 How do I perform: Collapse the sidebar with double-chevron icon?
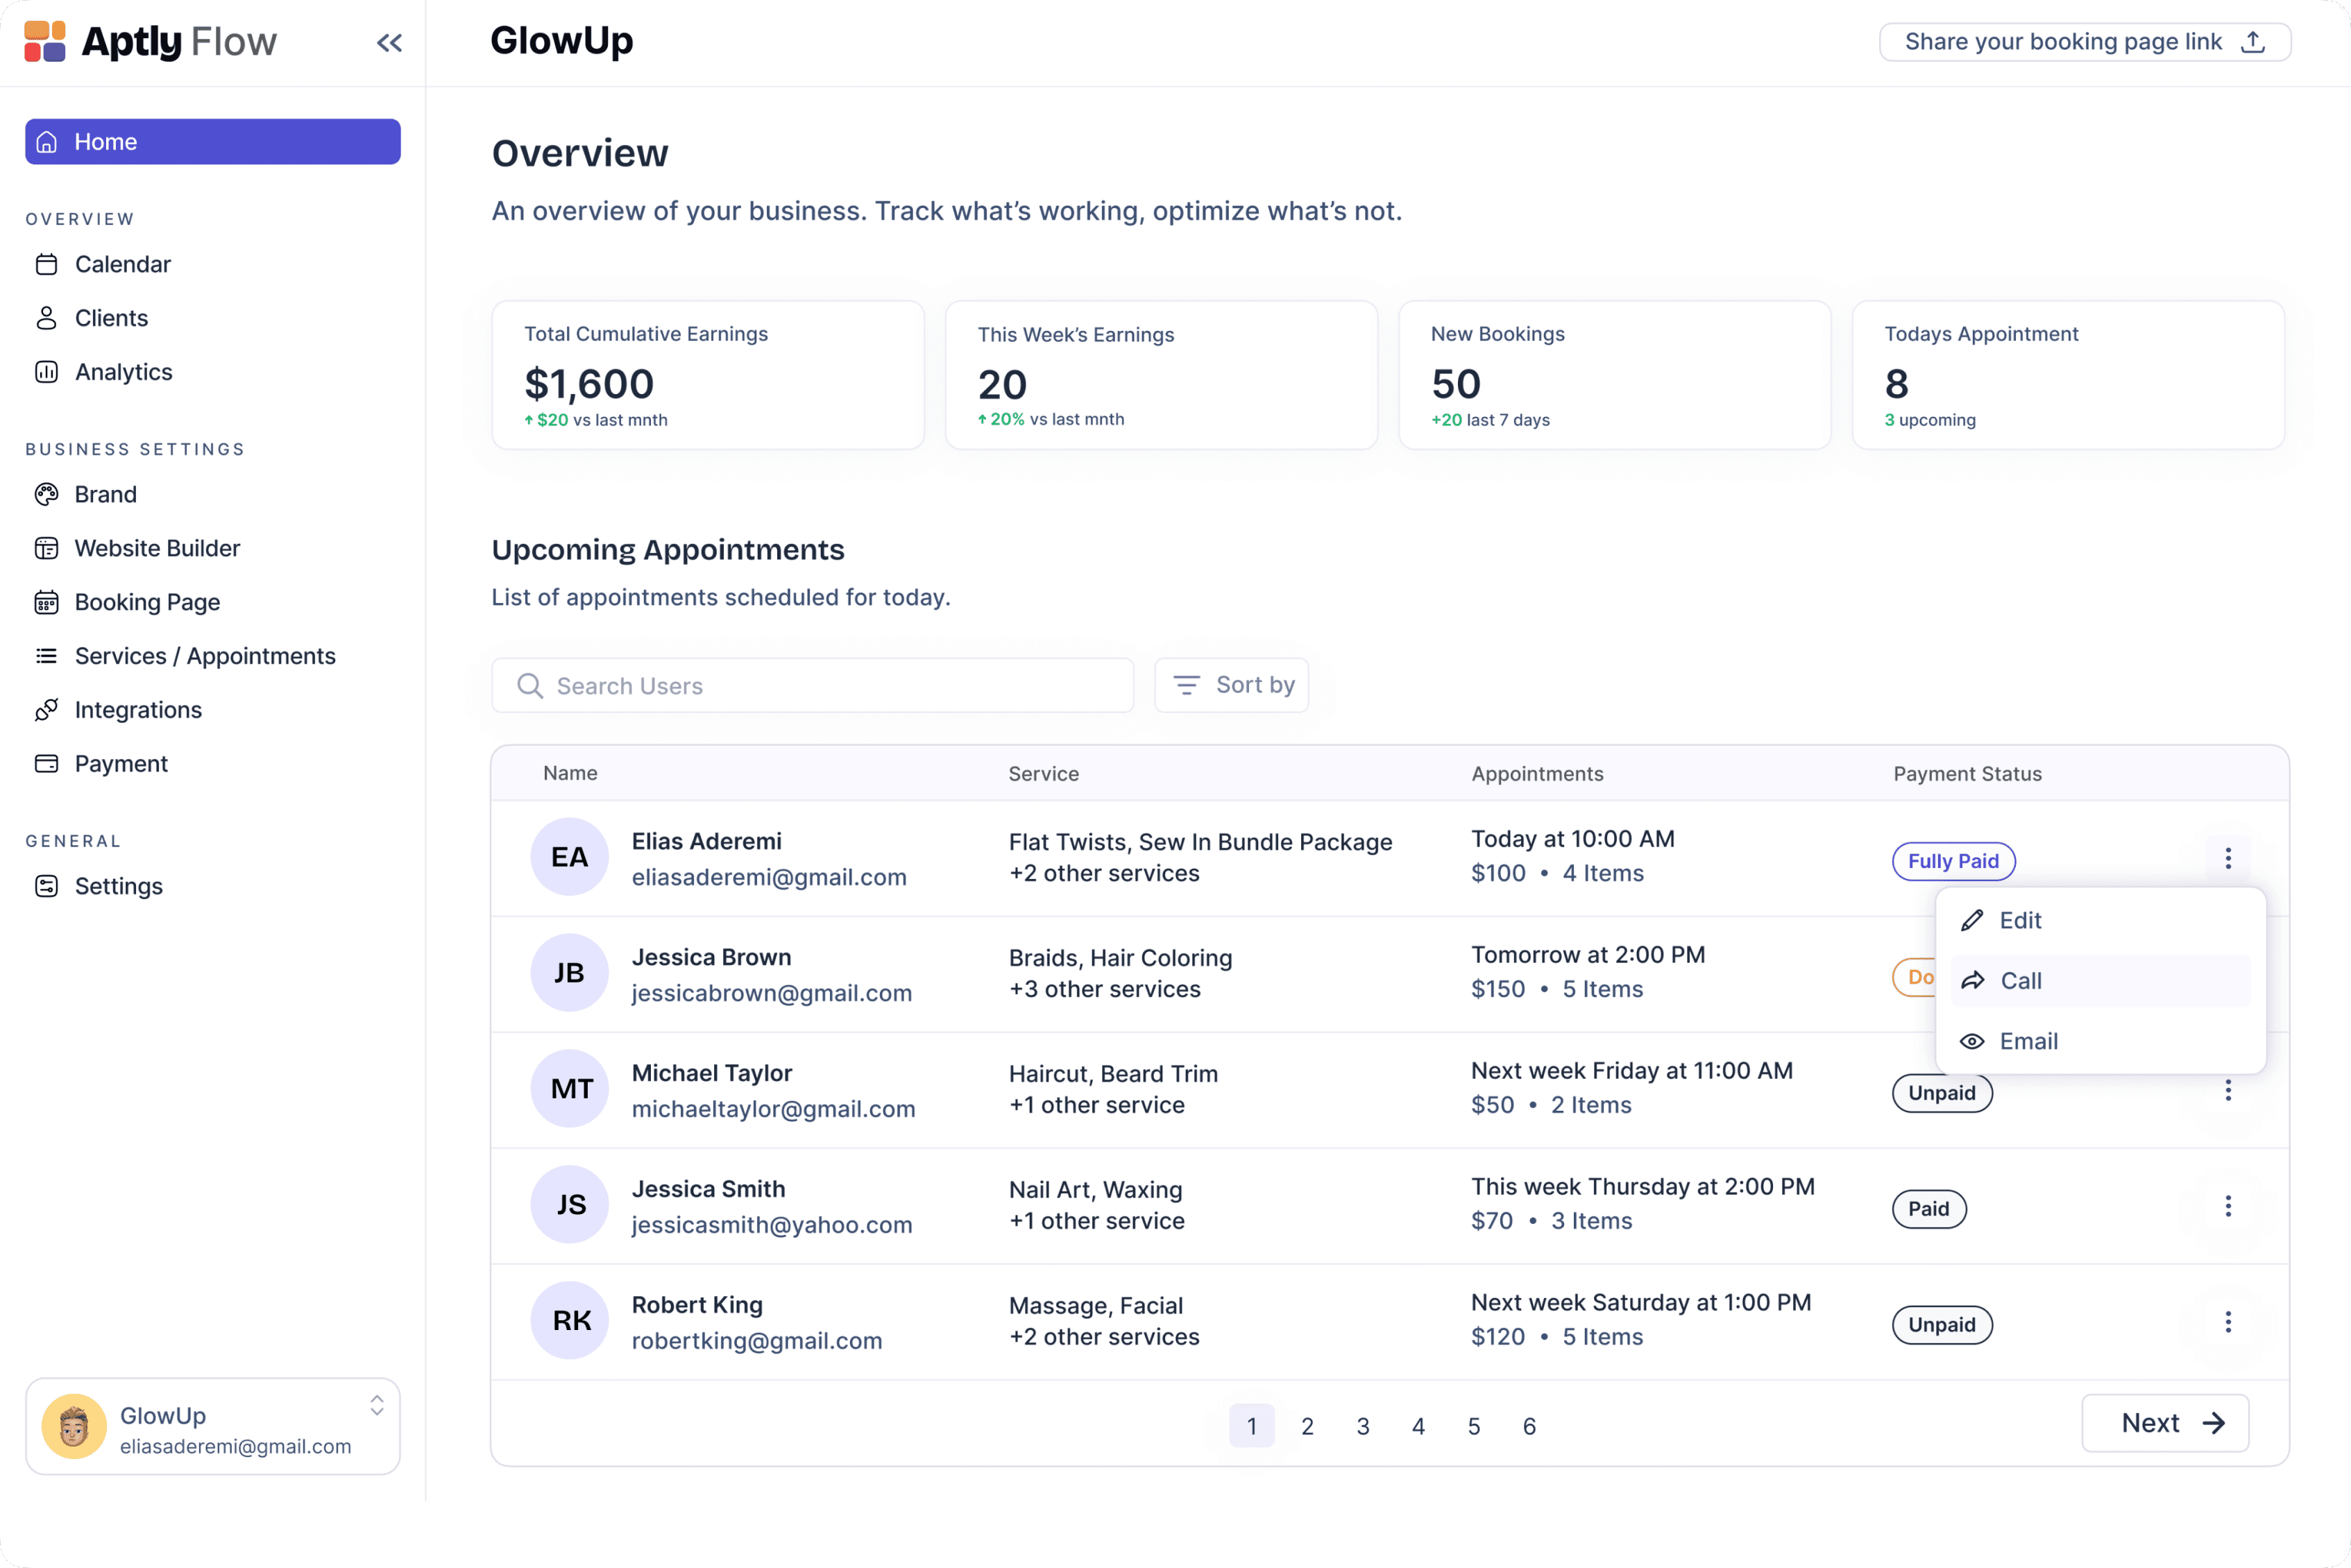(389, 42)
